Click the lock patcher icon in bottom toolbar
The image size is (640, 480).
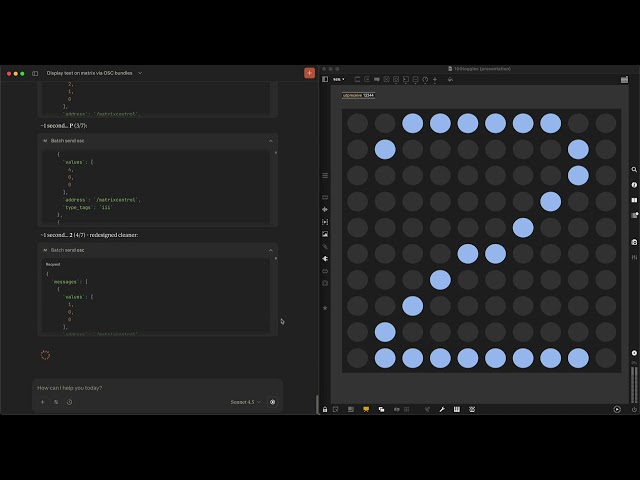click(325, 409)
